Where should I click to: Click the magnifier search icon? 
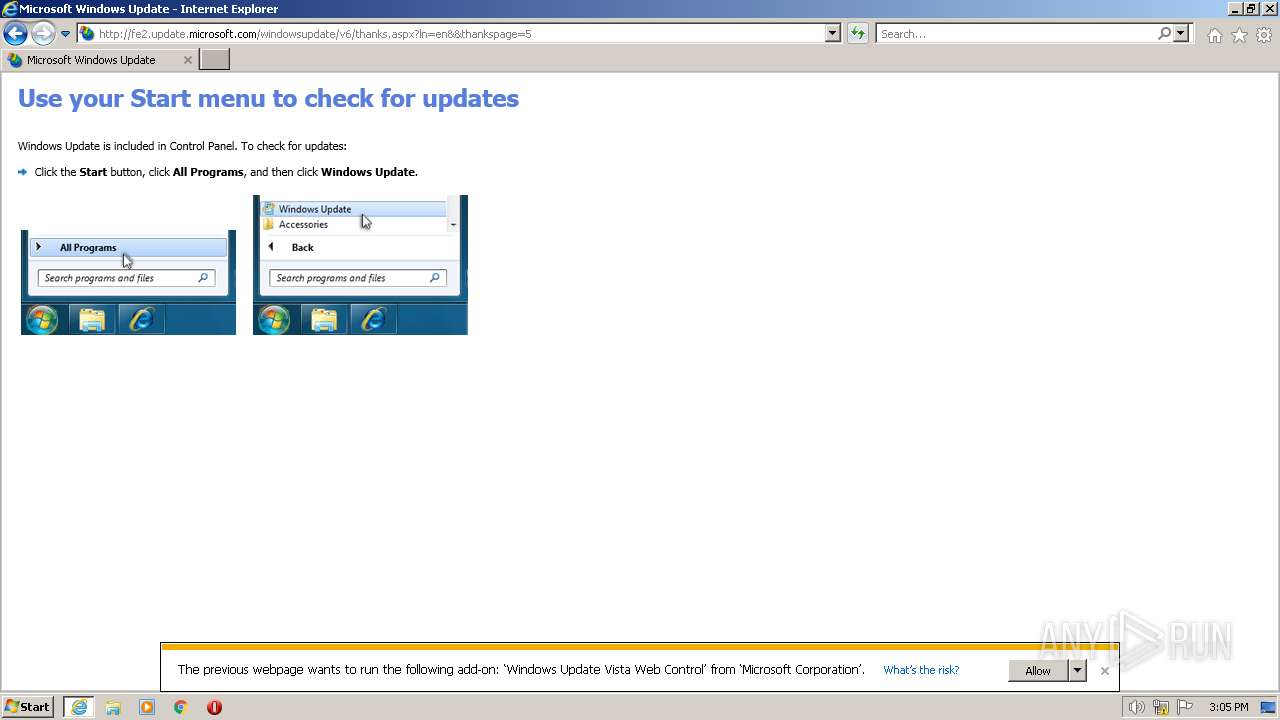pos(1164,34)
